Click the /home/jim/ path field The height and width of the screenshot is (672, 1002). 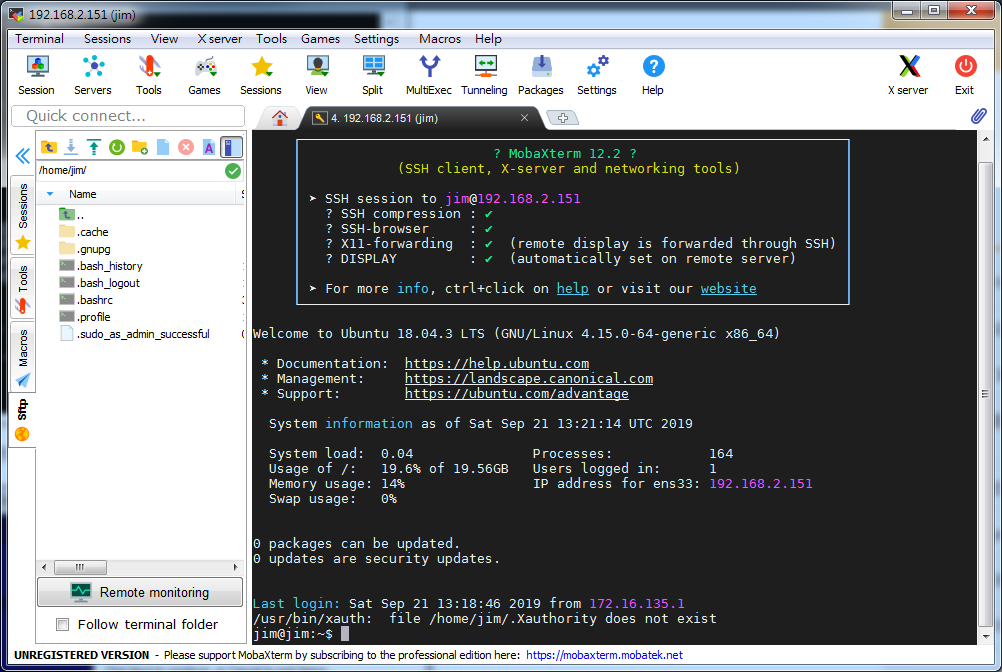[130, 171]
